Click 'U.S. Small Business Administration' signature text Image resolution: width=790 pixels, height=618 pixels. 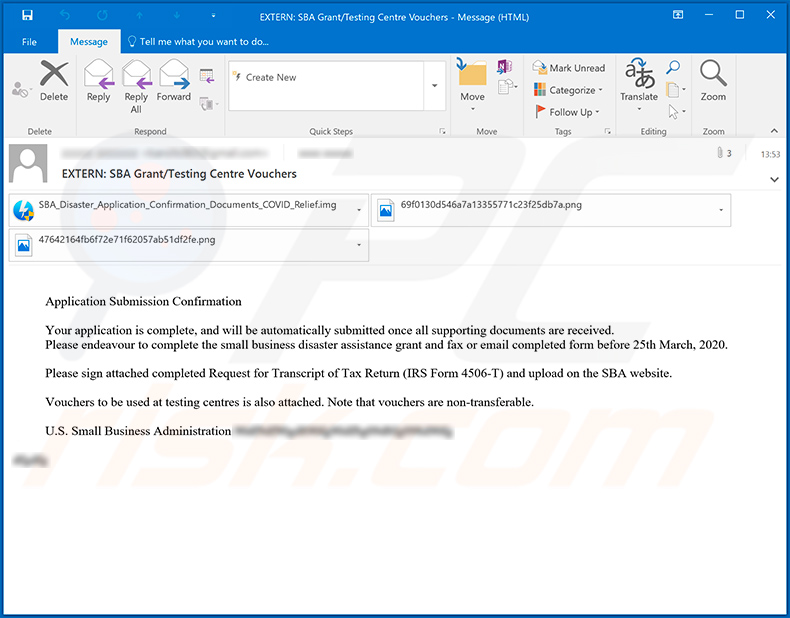(x=138, y=431)
